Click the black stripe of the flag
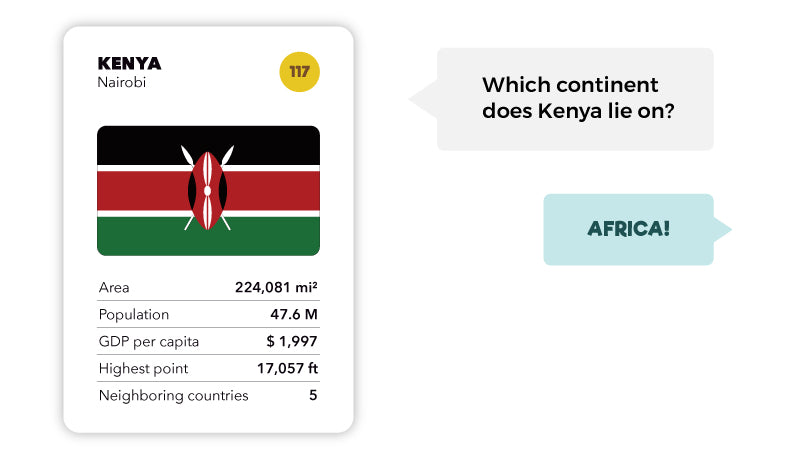The width and height of the screenshot is (796, 457). click(140, 144)
